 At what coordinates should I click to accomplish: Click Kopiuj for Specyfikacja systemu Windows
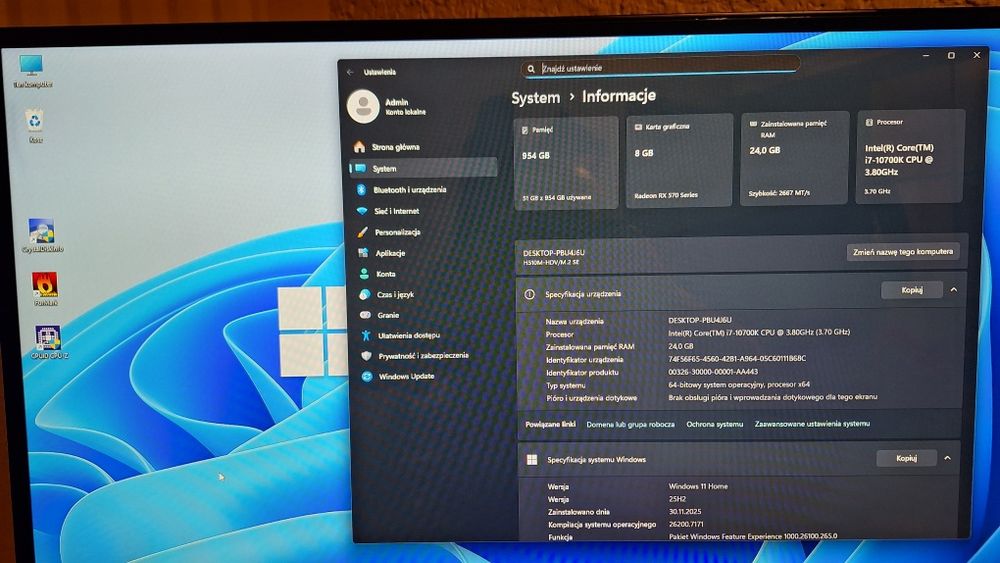906,458
